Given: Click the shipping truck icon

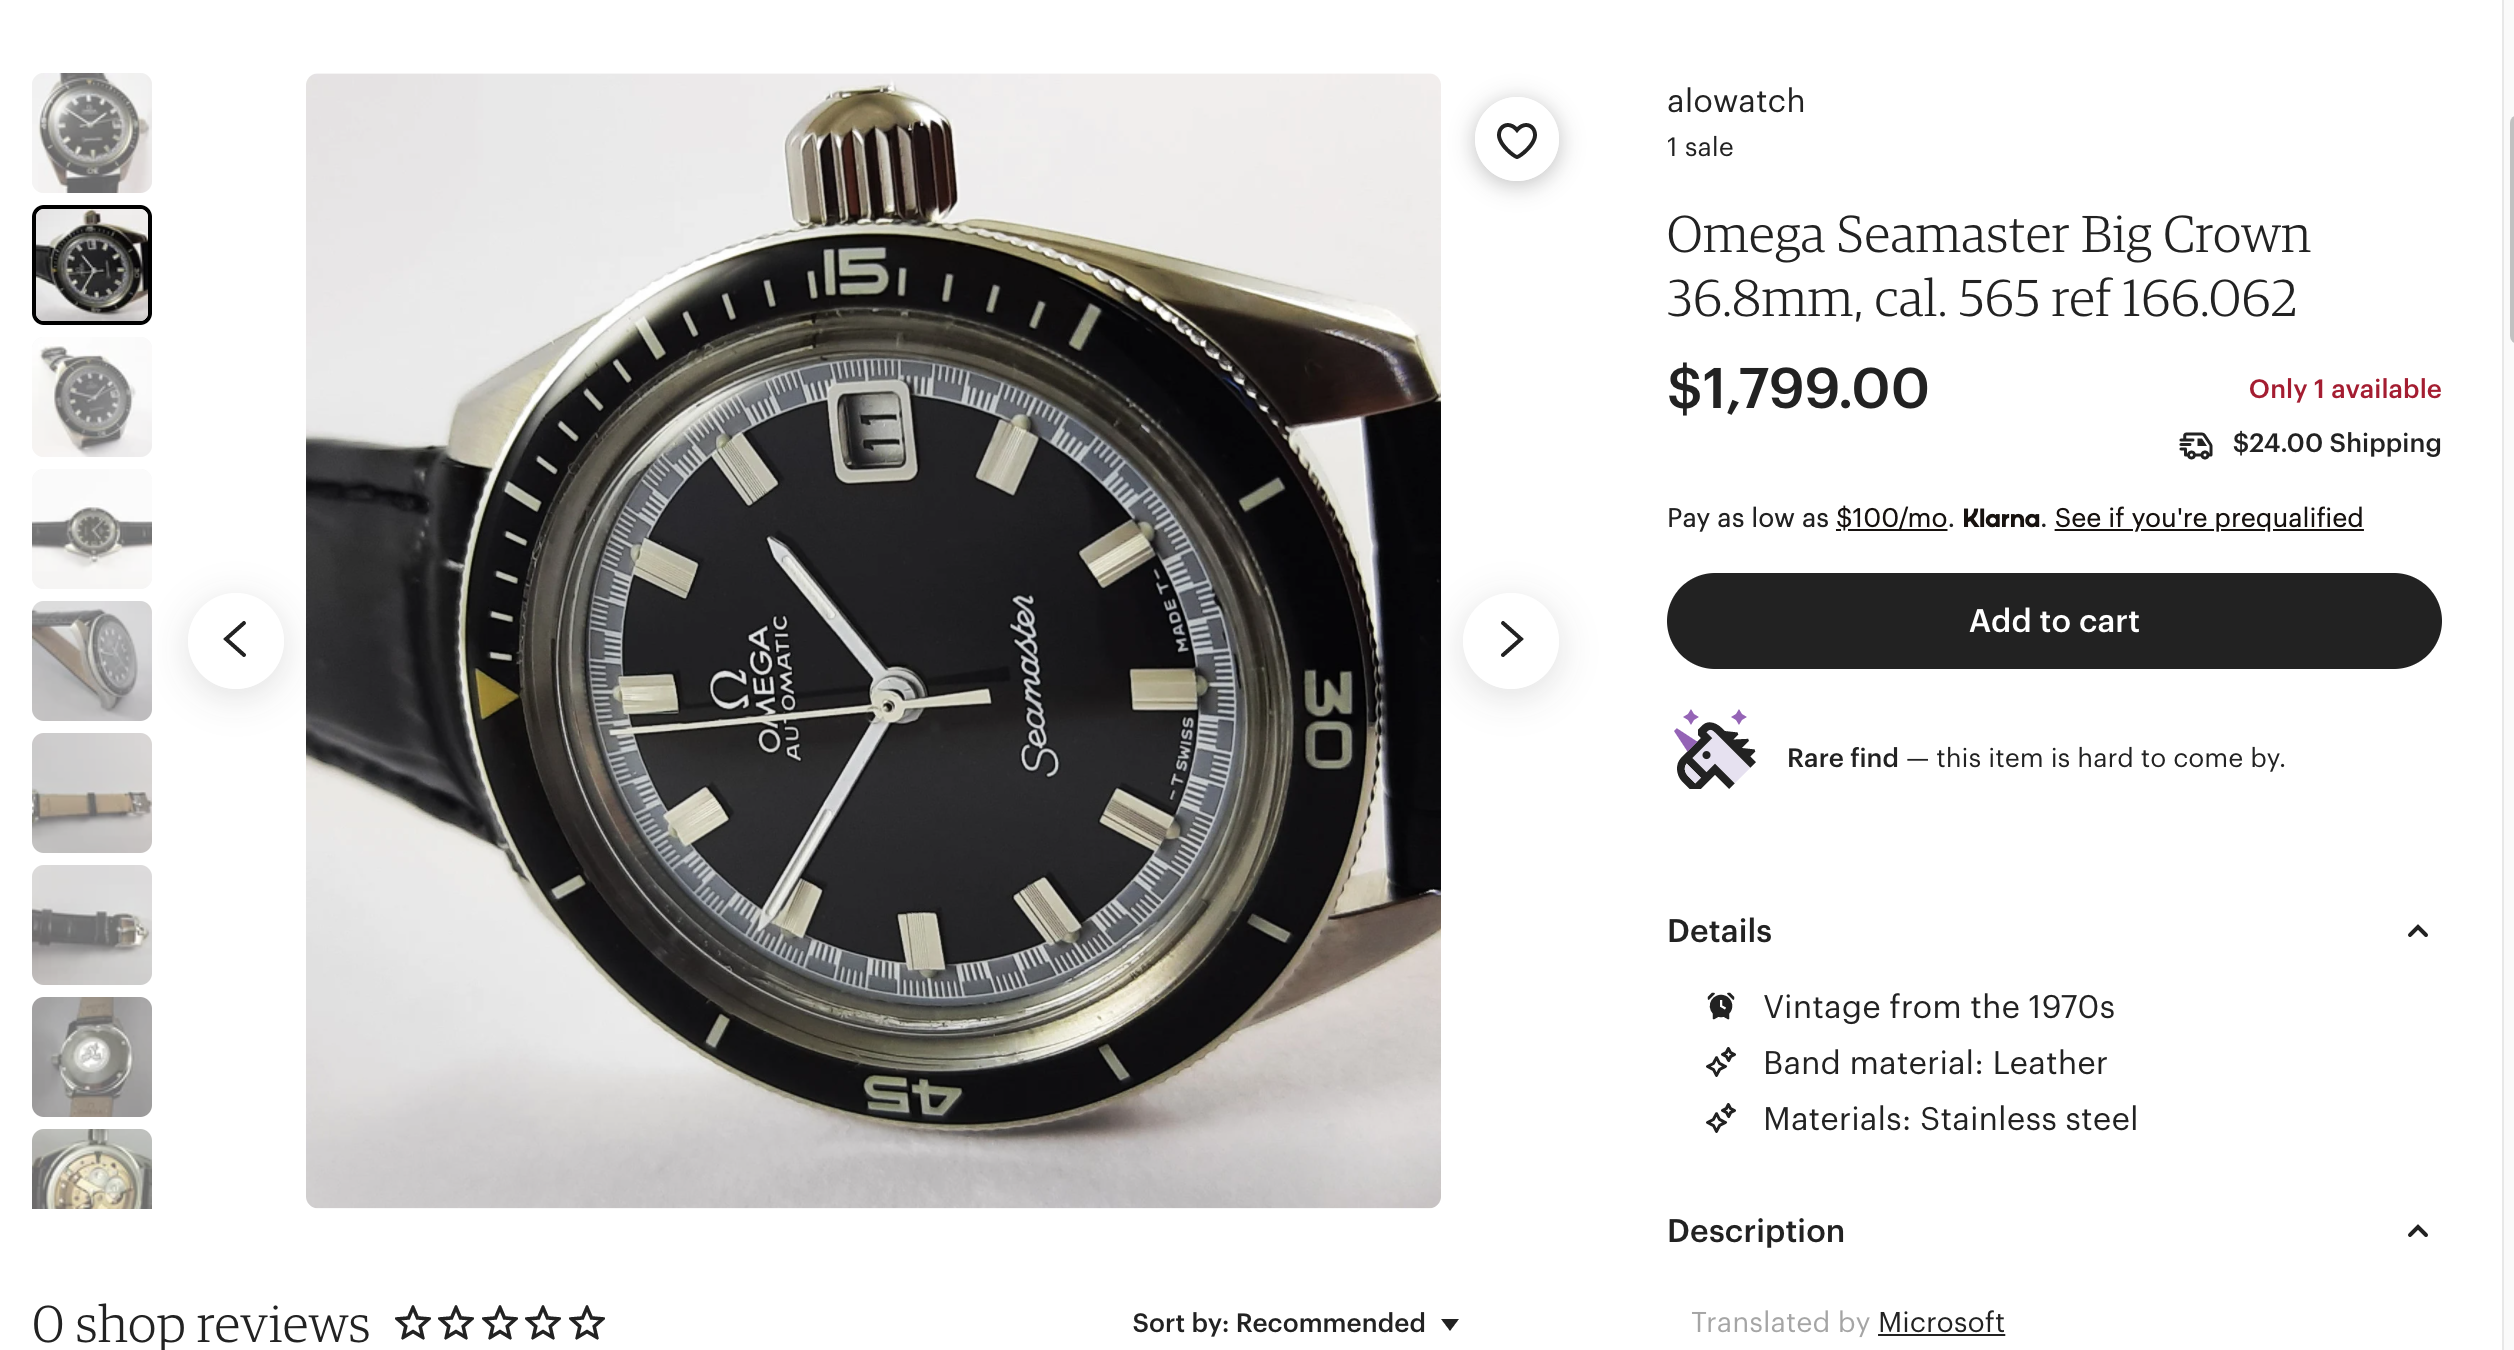Looking at the screenshot, I should [2196, 444].
